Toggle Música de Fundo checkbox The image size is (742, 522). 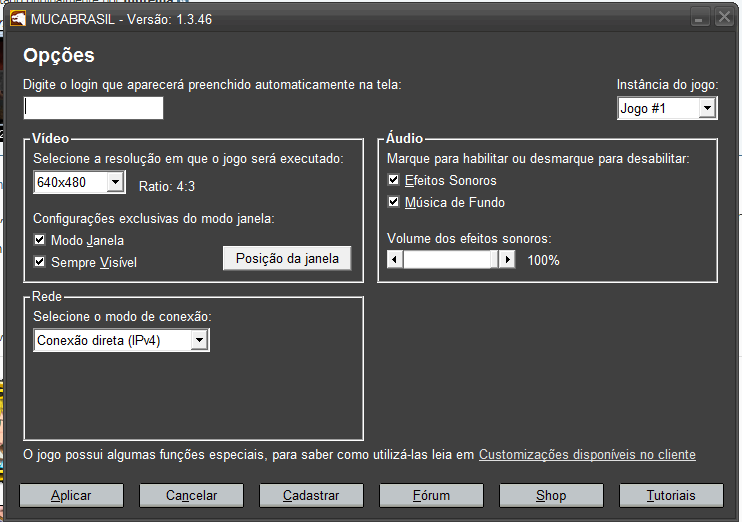[394, 203]
